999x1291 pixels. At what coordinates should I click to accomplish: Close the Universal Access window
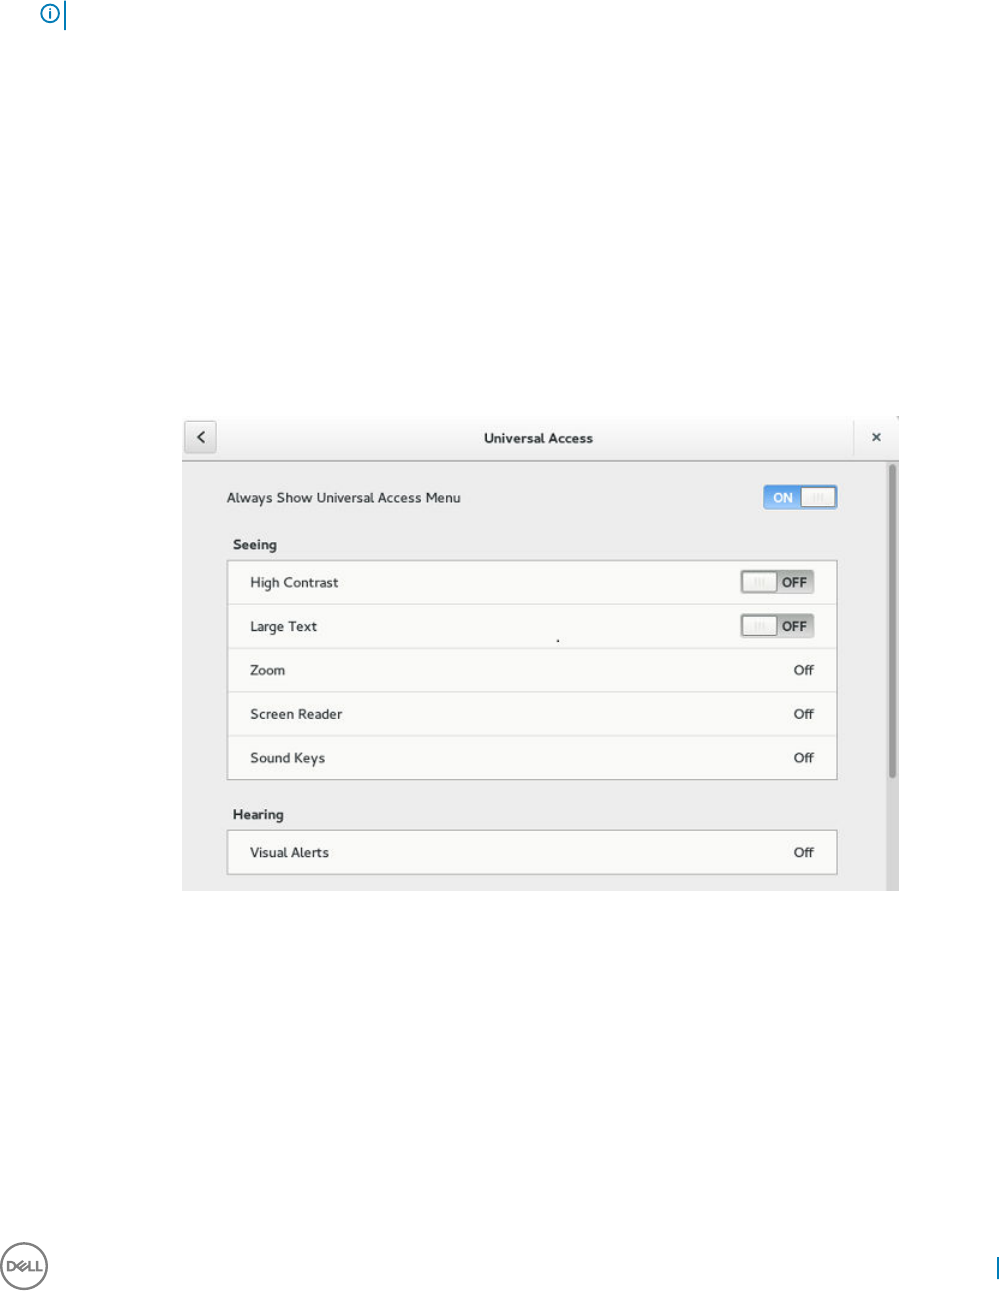pyautogui.click(x=876, y=437)
